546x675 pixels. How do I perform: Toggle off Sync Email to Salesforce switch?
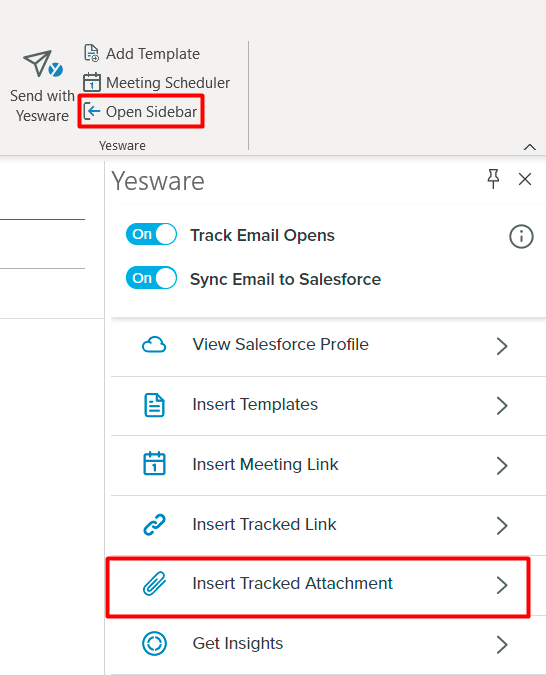(x=152, y=278)
